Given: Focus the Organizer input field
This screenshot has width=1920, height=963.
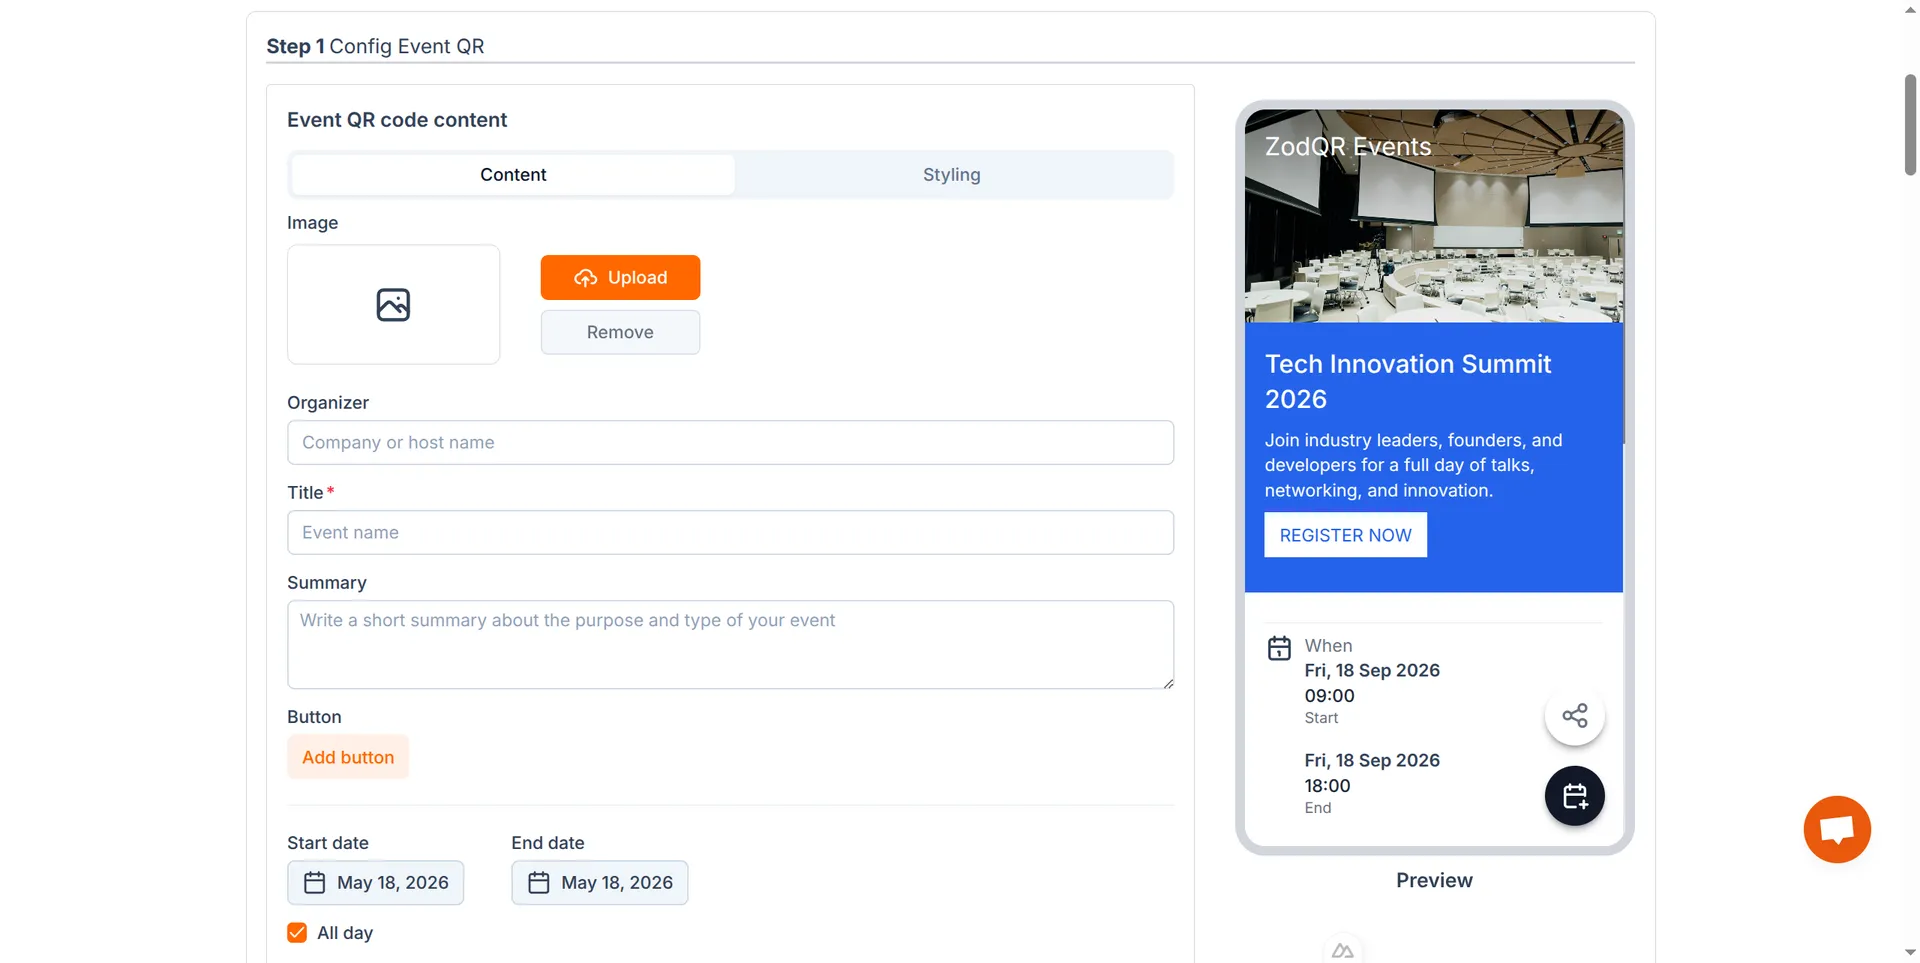Looking at the screenshot, I should 730,442.
